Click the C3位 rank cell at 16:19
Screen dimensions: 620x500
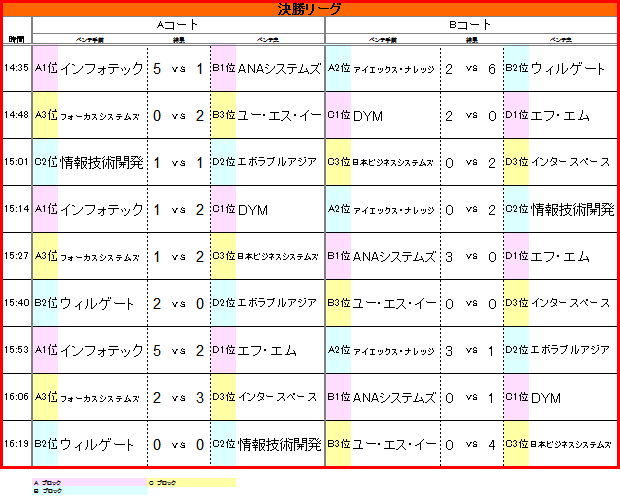pyautogui.click(x=517, y=444)
